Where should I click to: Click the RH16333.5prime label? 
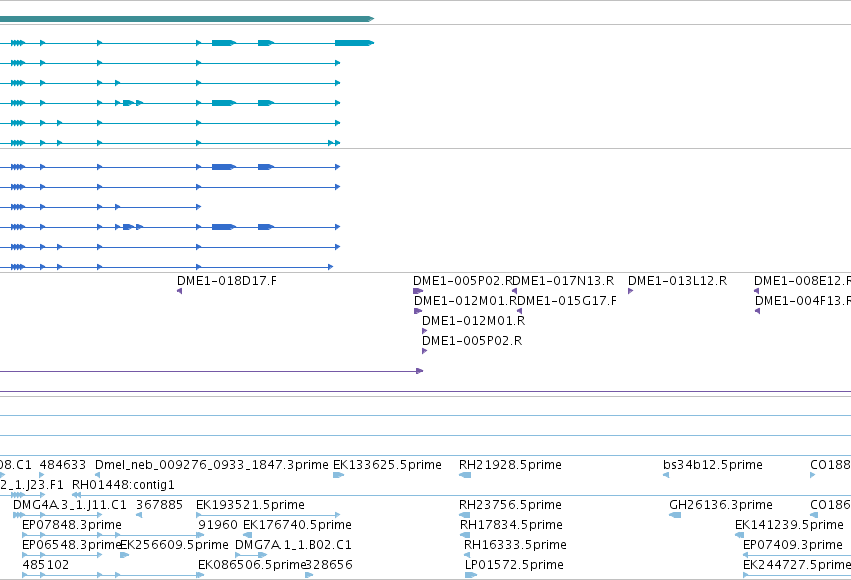515,545
